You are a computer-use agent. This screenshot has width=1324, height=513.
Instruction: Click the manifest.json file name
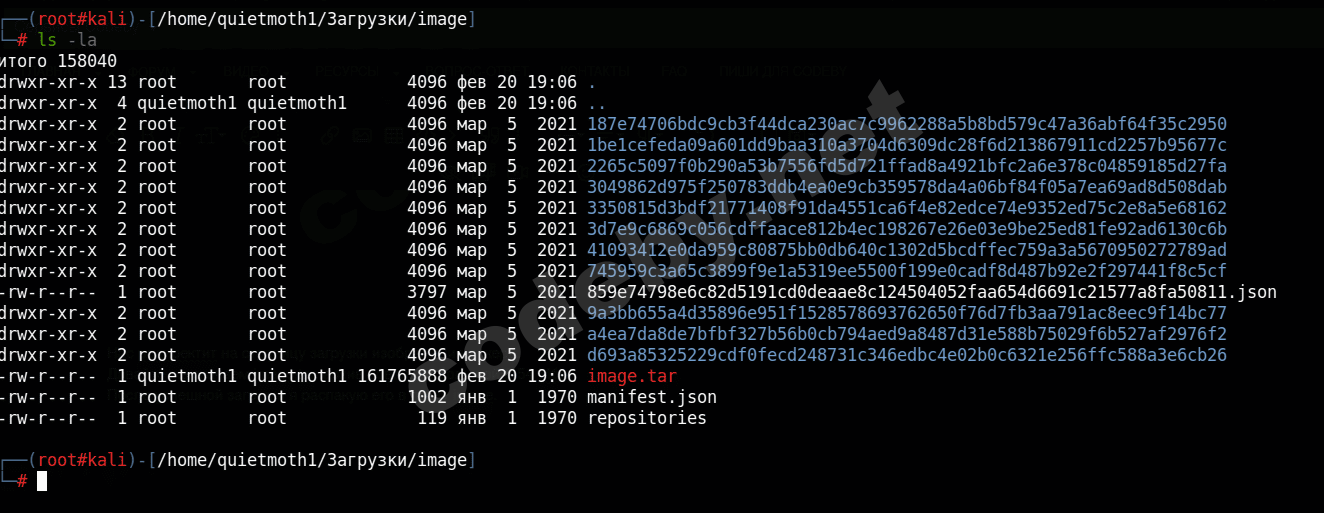651,397
